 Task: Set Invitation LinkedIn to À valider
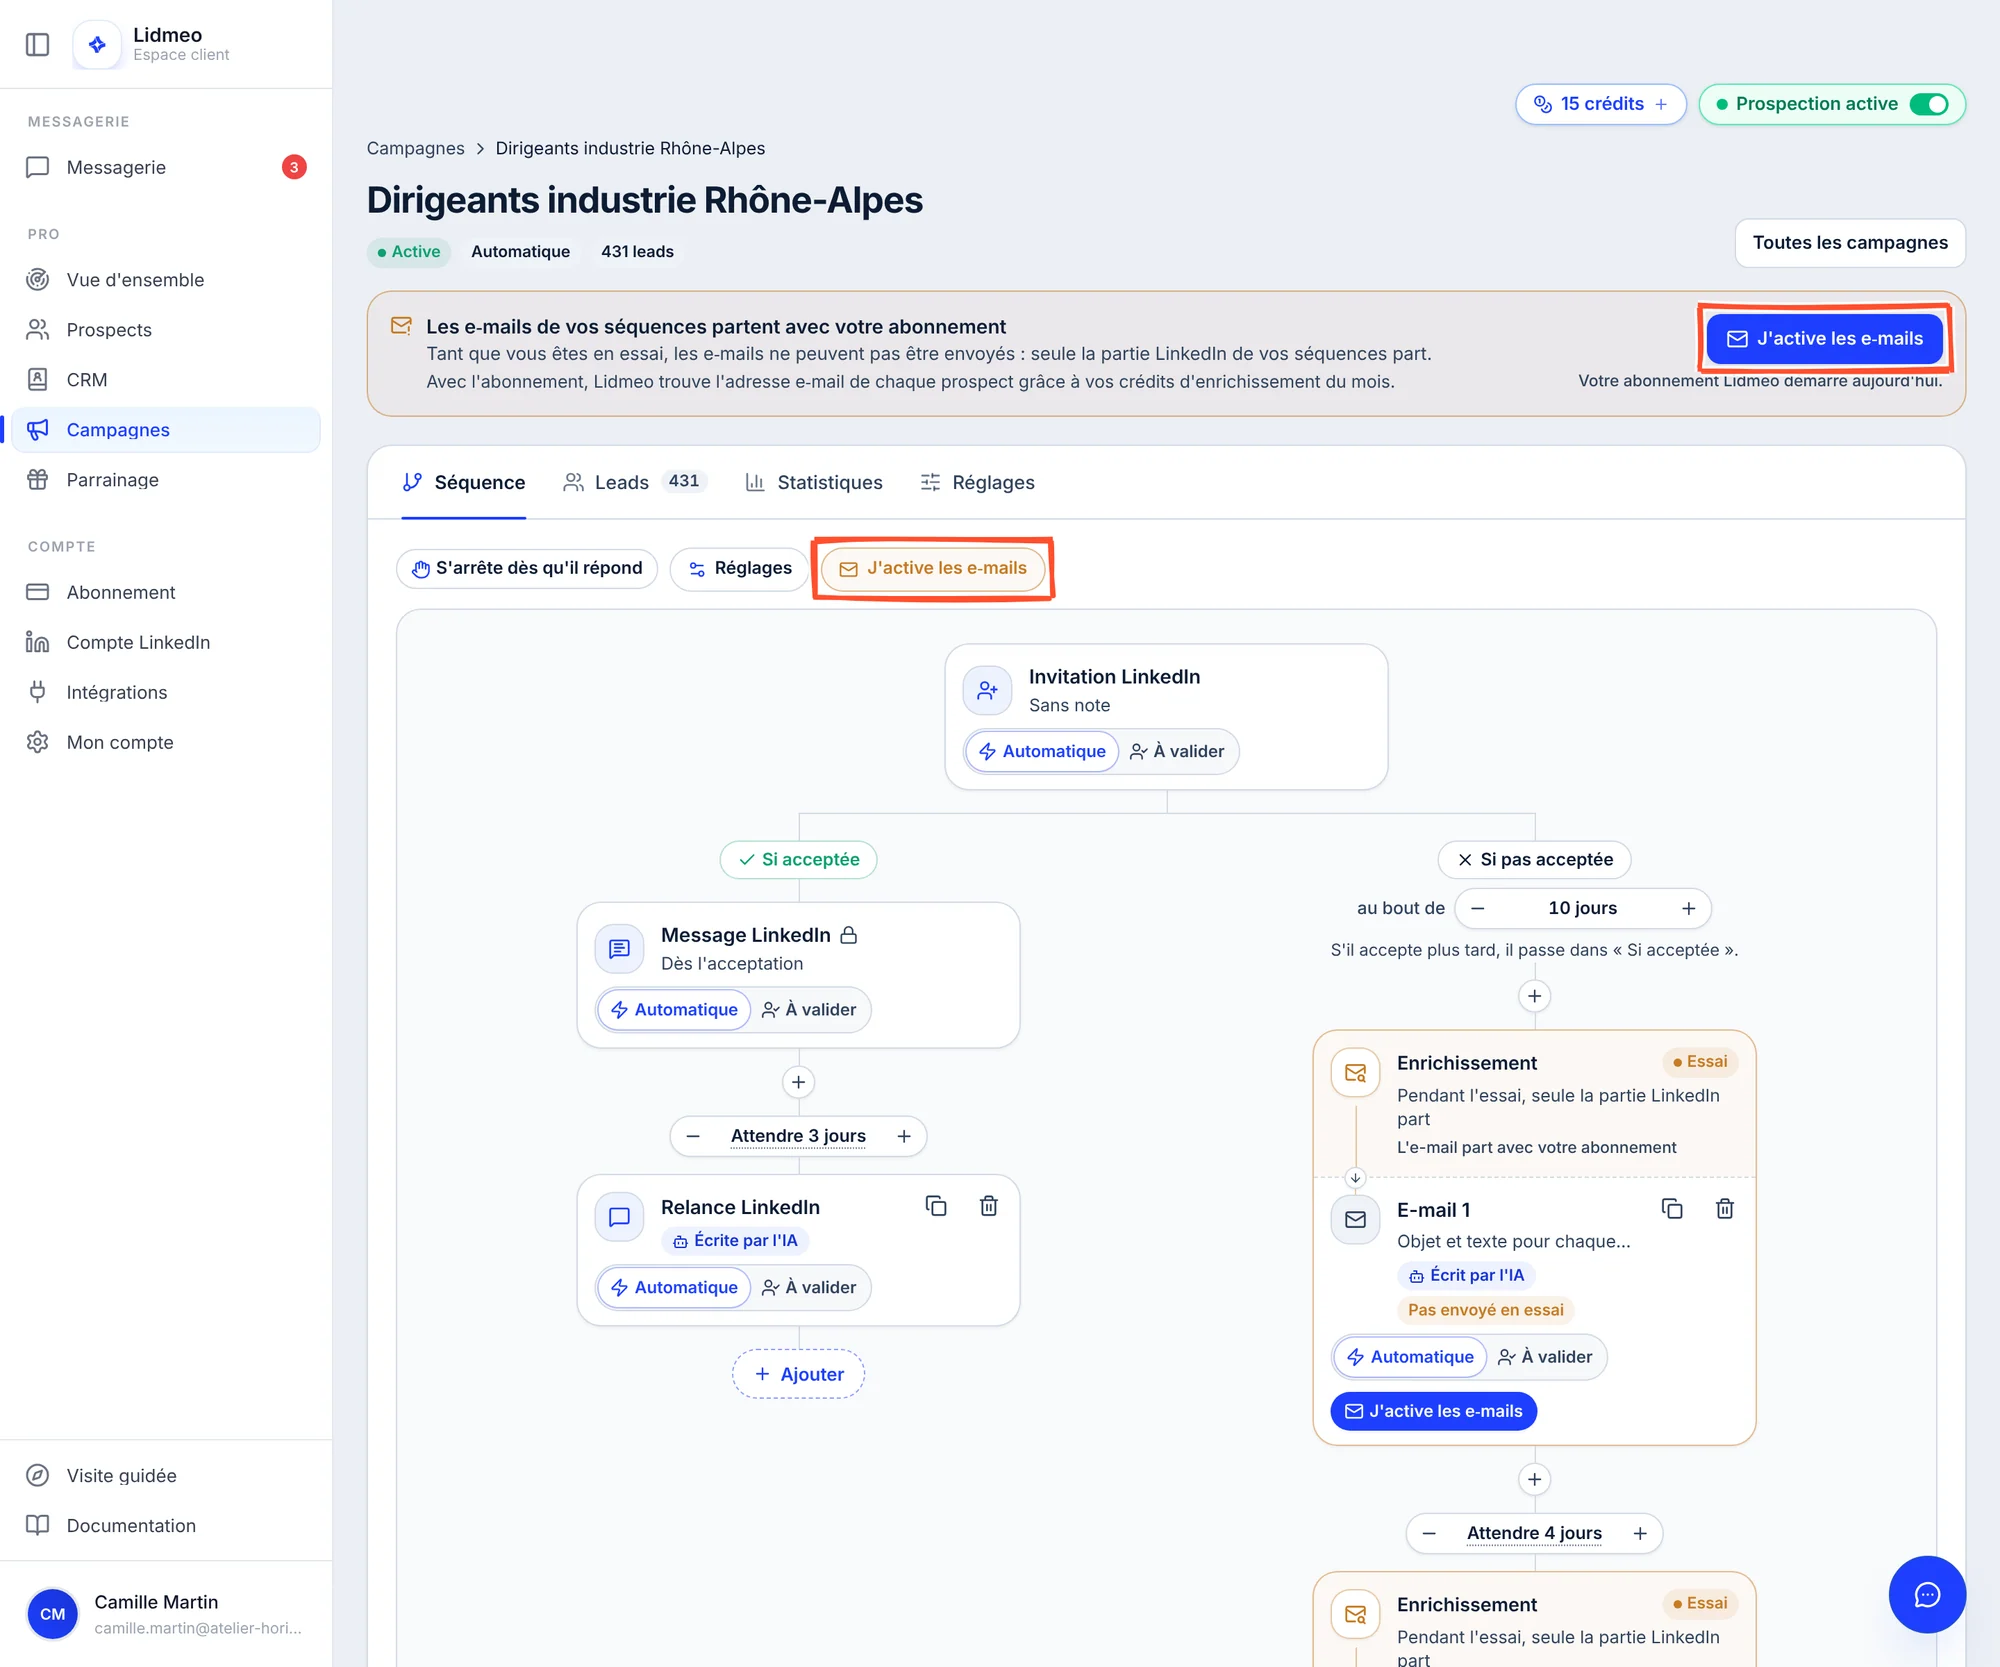pyautogui.click(x=1177, y=751)
